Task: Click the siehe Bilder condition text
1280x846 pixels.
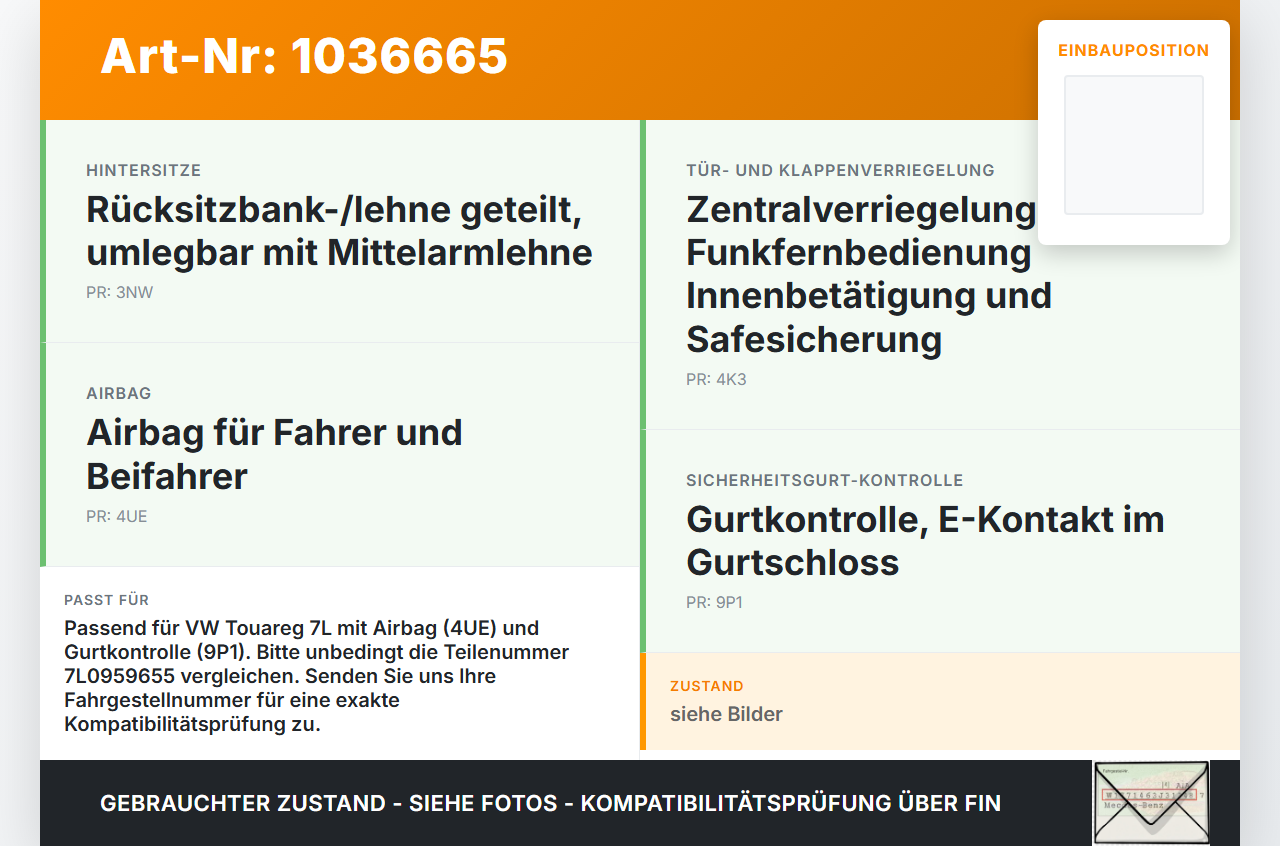Action: pos(726,714)
